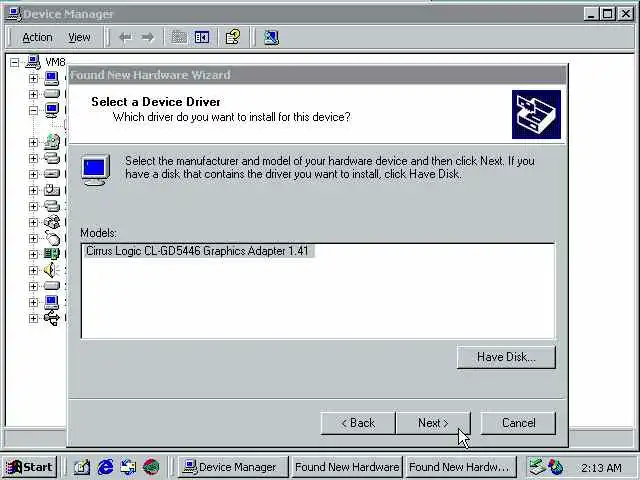Expand the USB controllers node
640x480 pixels.
pos(33,318)
